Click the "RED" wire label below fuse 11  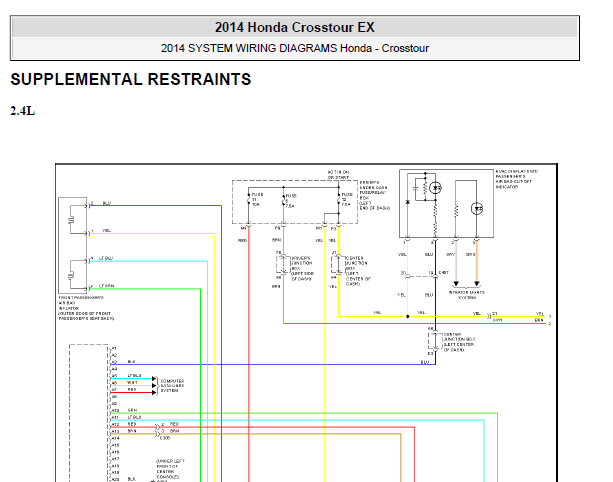(x=242, y=240)
